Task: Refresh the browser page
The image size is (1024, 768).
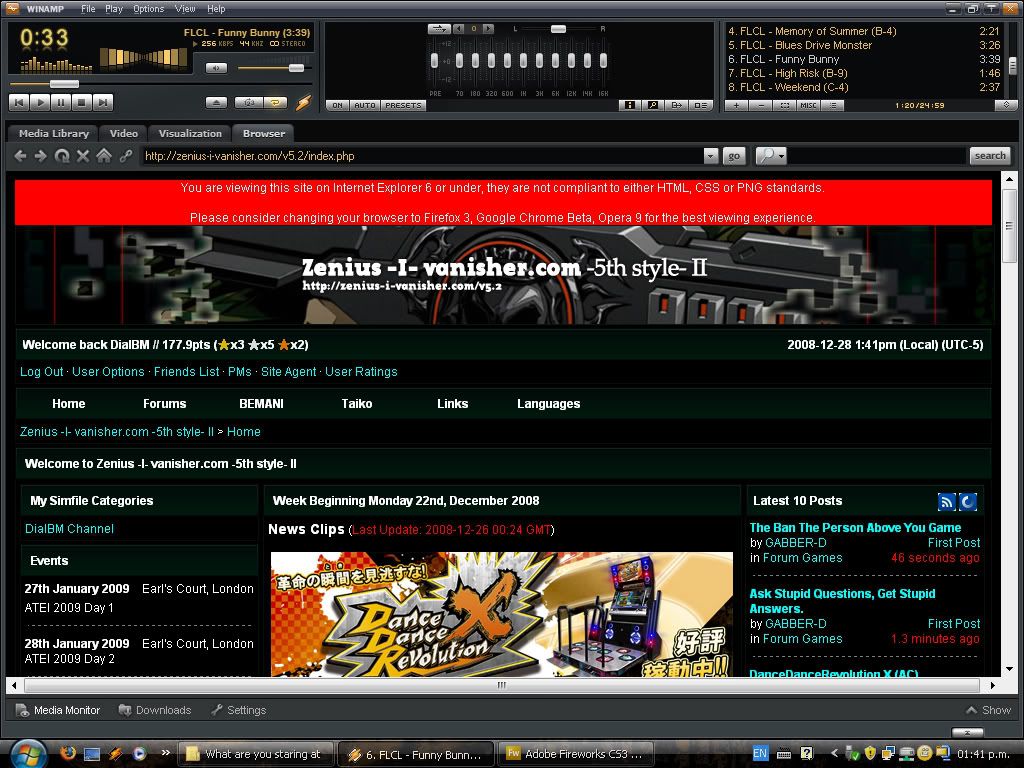Action: [x=62, y=156]
